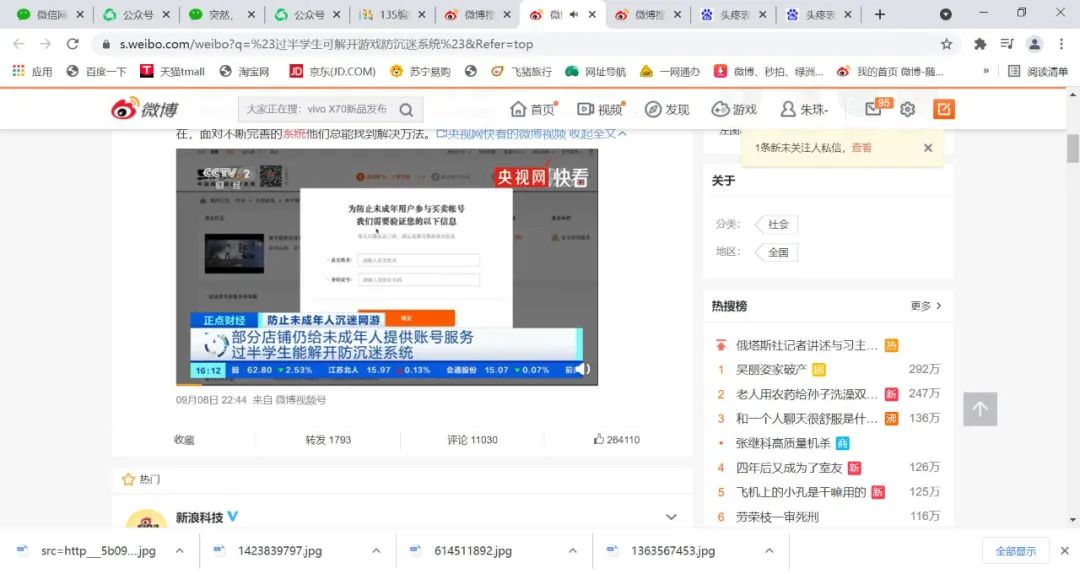1080x574 pixels.
Task: Click 全部显示 to show all downloads
Action: 1015,551
